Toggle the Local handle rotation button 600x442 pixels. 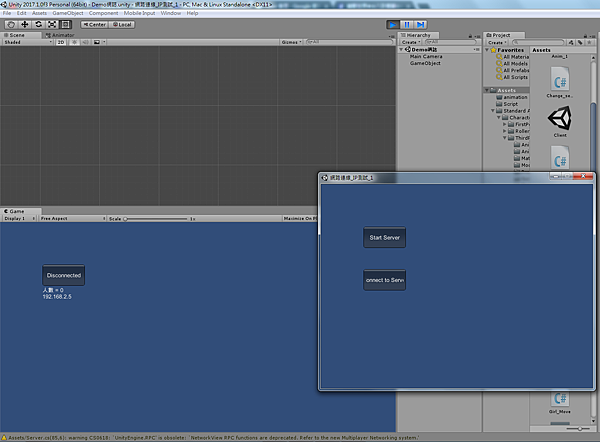[122, 24]
